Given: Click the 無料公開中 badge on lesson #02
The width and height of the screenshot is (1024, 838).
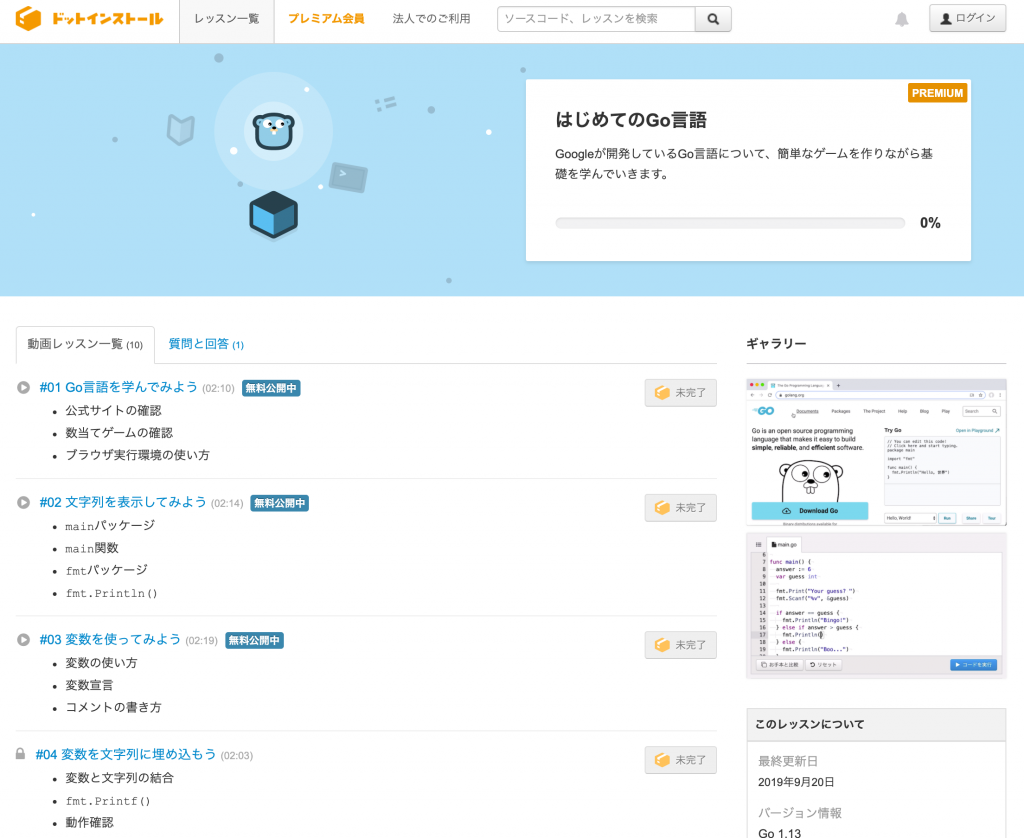Looking at the screenshot, I should click(280, 503).
